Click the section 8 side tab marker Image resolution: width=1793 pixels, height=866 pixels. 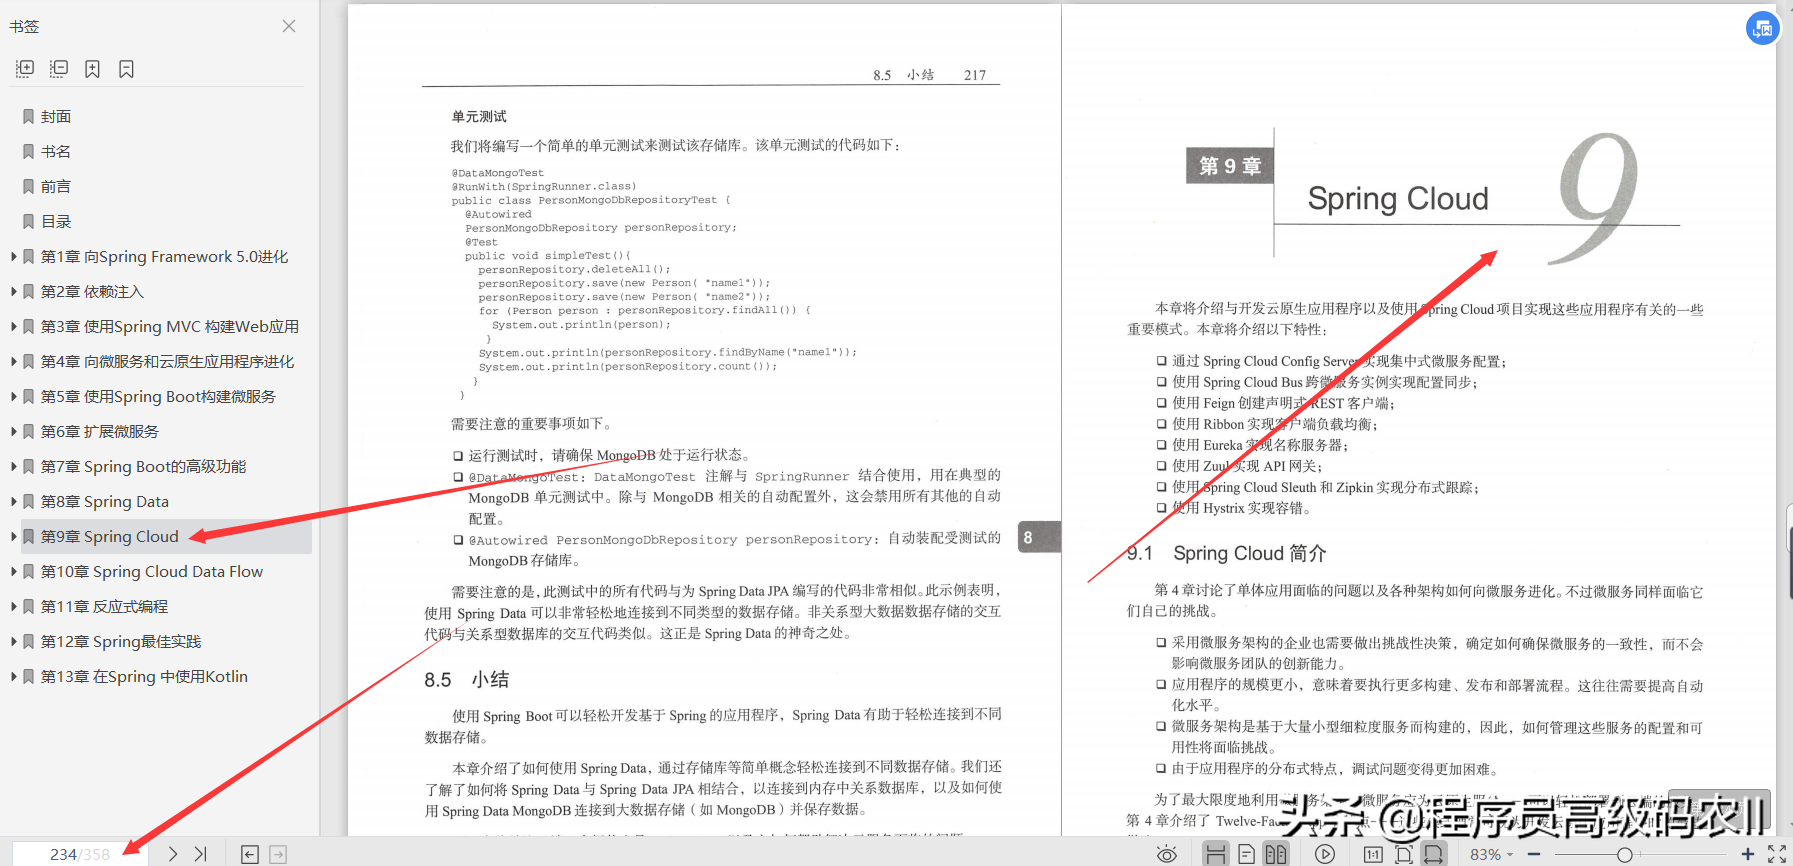1038,537
